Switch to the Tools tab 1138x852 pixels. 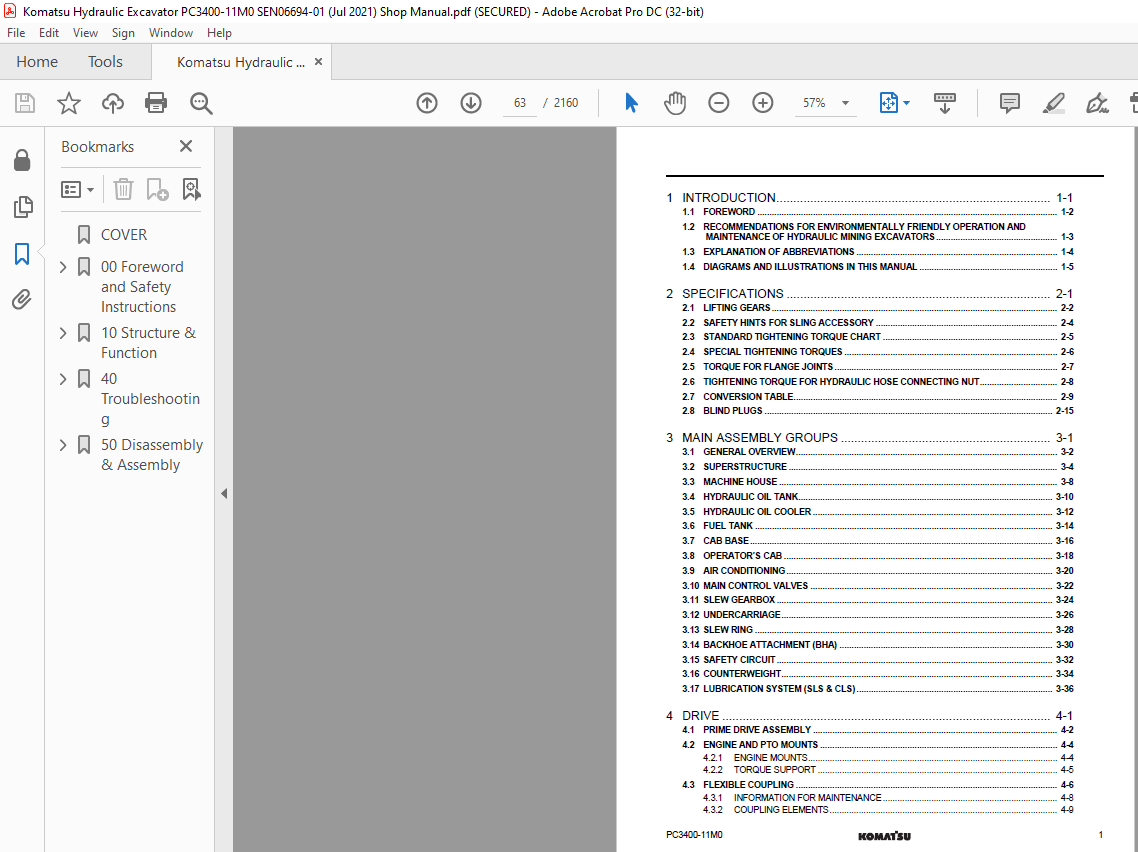[x=105, y=62]
